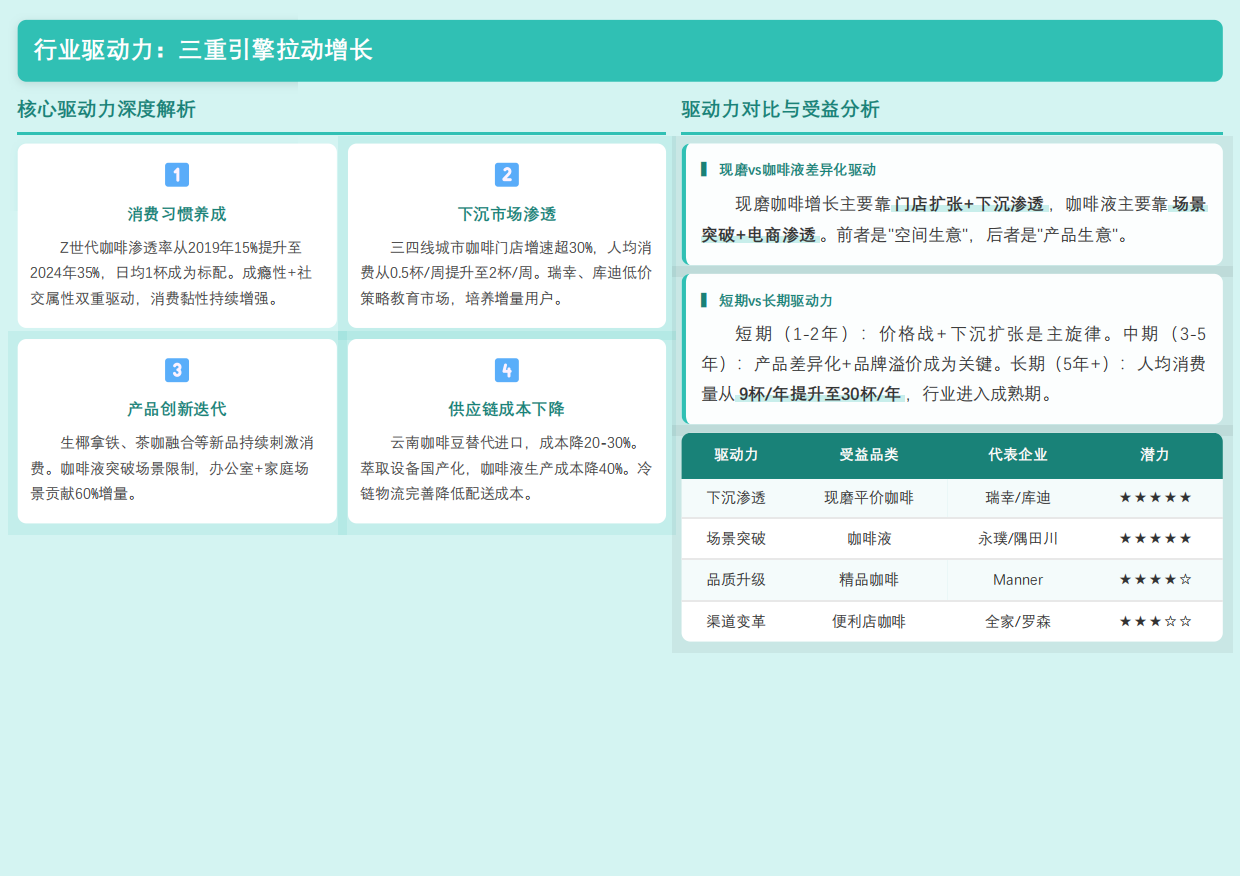
Task: Click the 驱动力 table header
Action: 737,454
